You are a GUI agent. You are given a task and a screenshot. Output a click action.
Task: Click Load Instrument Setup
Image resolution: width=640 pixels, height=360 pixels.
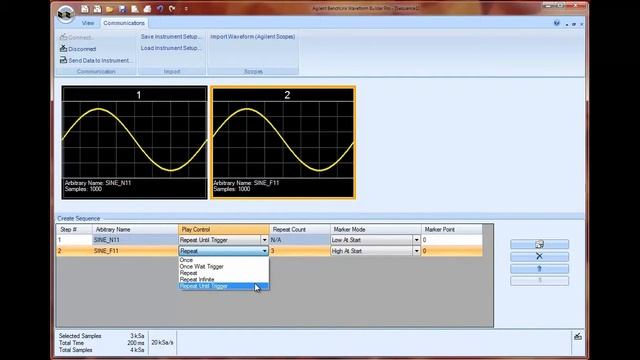tap(171, 48)
